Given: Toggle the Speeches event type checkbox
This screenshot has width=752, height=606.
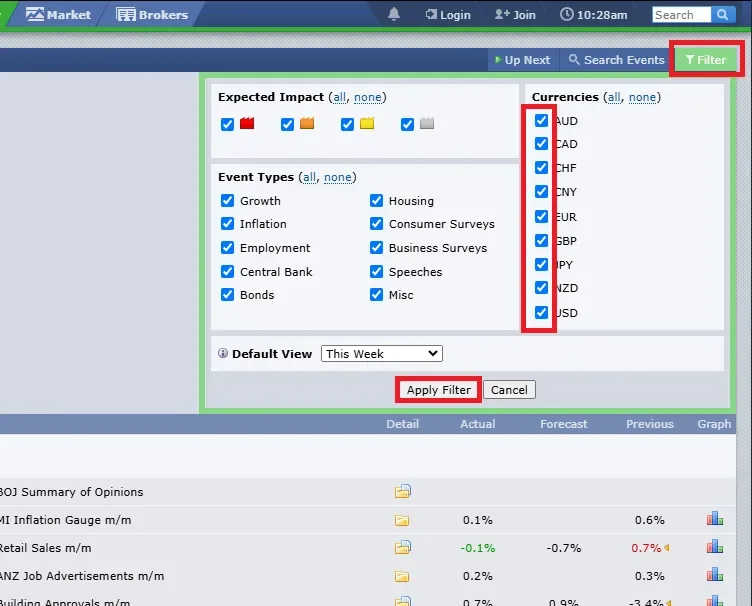Looking at the screenshot, I should click(x=376, y=271).
